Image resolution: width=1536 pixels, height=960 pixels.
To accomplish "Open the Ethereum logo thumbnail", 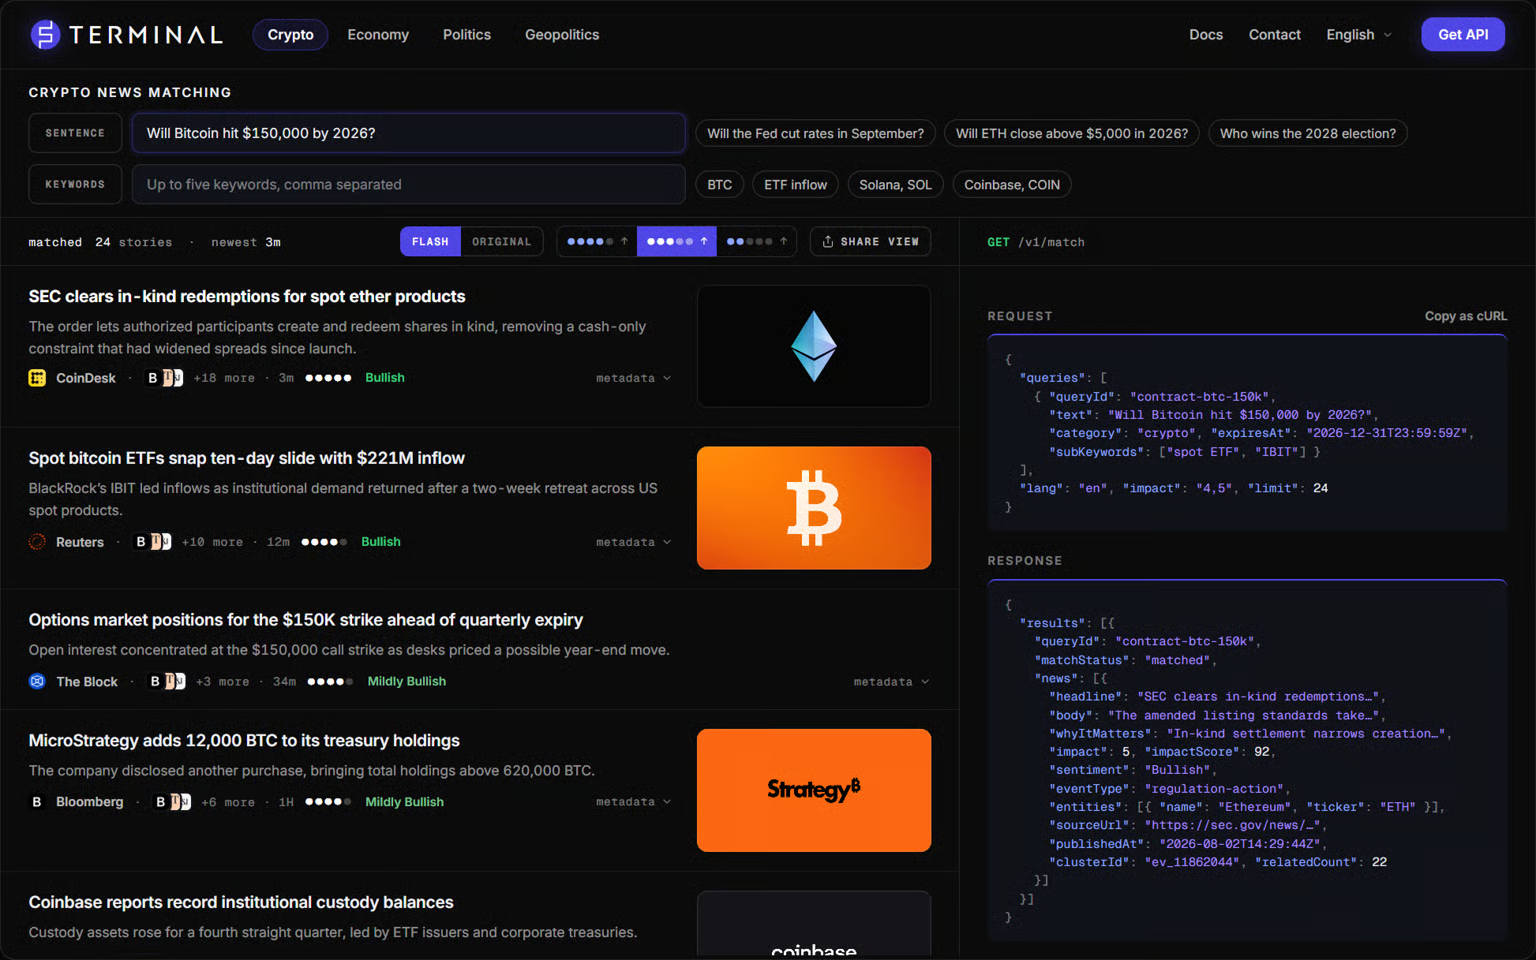I will 814,346.
